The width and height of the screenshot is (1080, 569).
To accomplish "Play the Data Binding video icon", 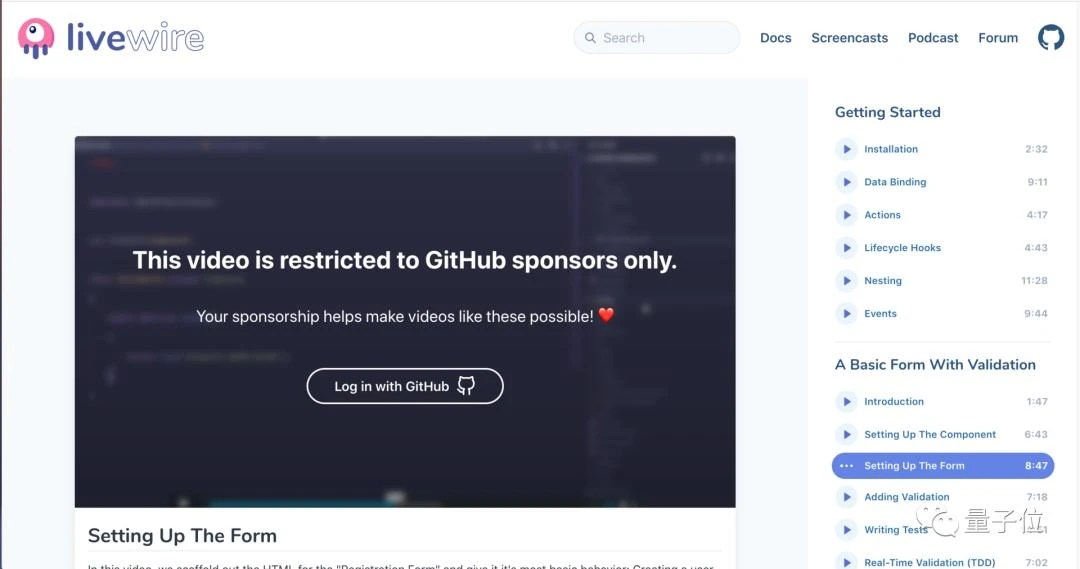I will [846, 182].
